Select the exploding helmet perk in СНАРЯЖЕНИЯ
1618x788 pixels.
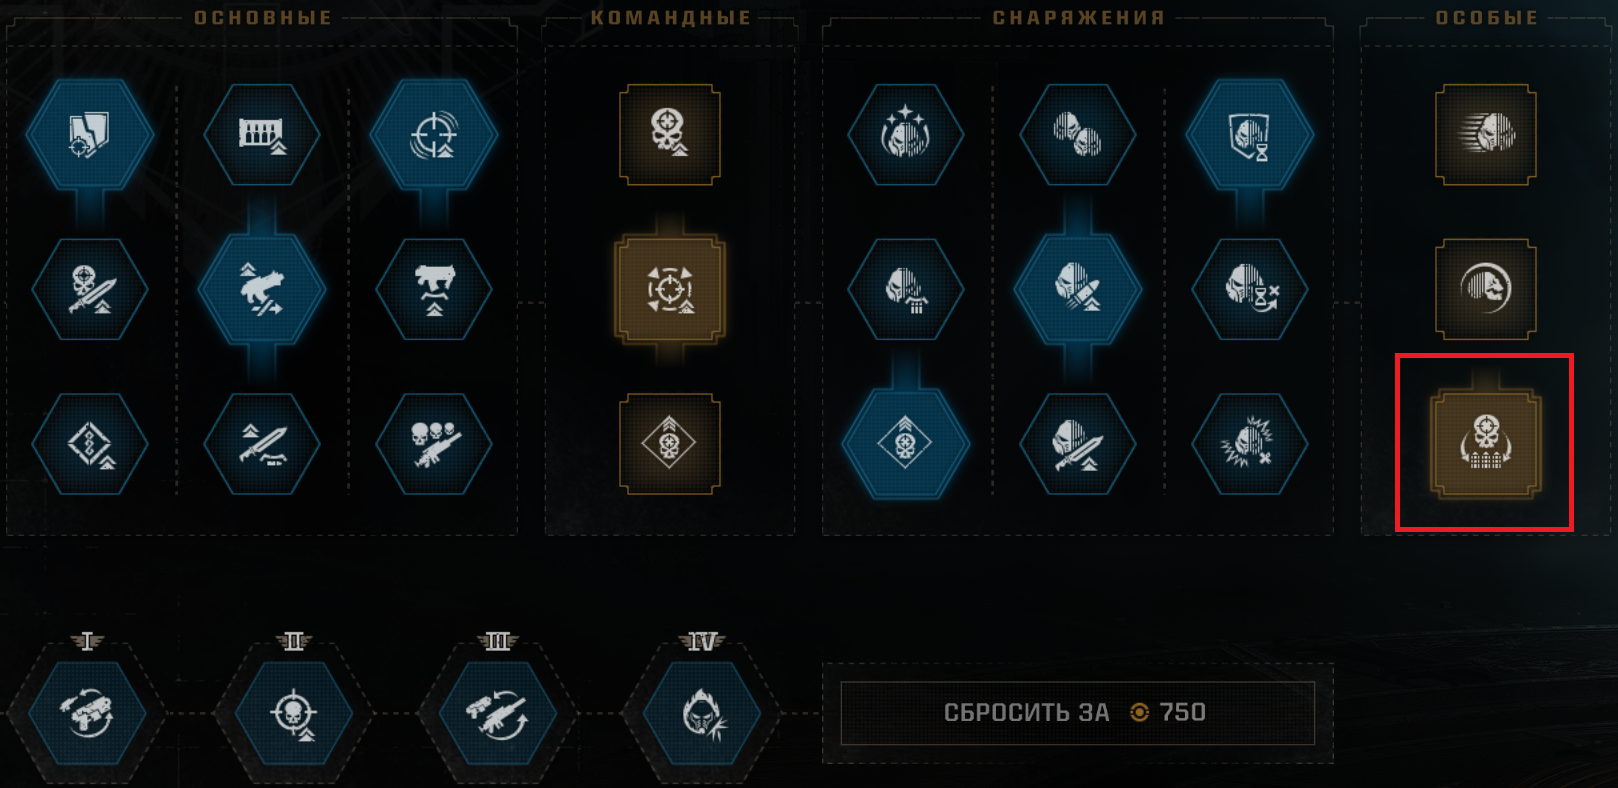(1250, 444)
